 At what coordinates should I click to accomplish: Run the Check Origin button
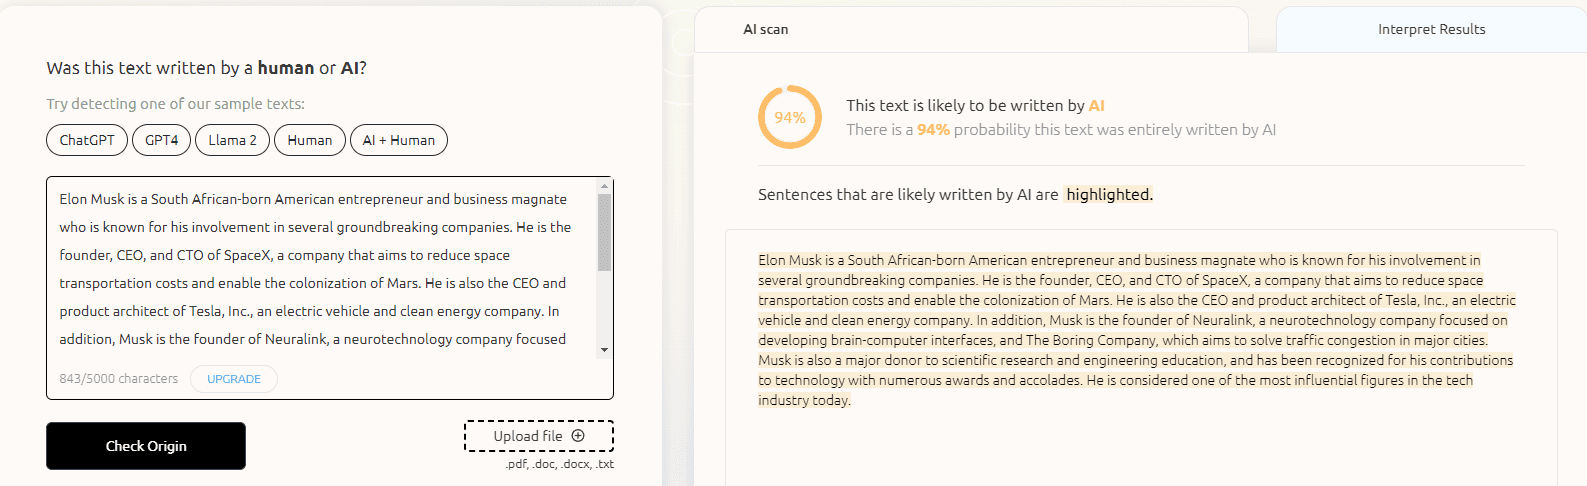(x=146, y=446)
